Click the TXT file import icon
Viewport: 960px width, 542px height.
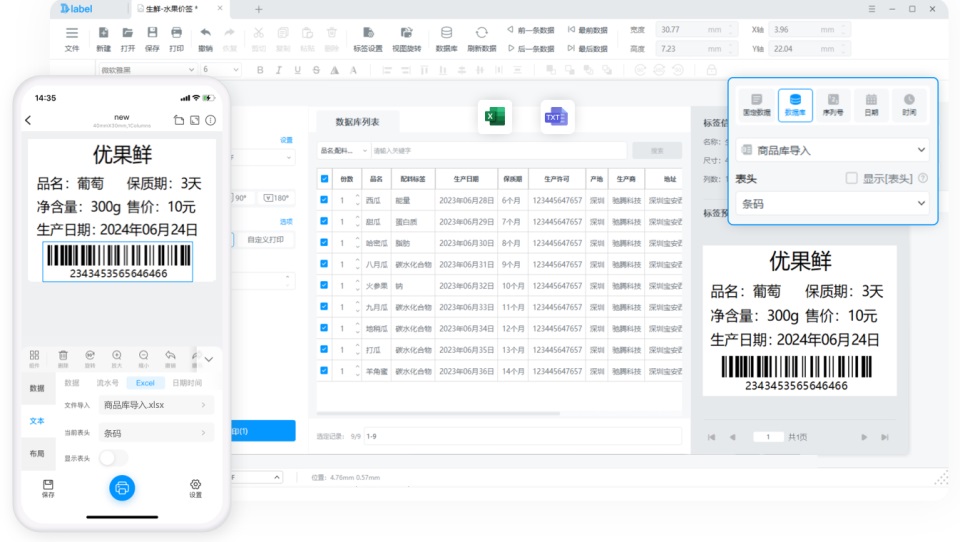click(557, 116)
